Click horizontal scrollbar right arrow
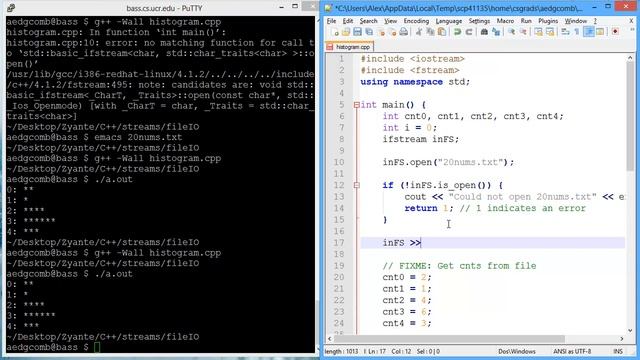Image resolution: width=640 pixels, height=360 pixels. coord(622,339)
